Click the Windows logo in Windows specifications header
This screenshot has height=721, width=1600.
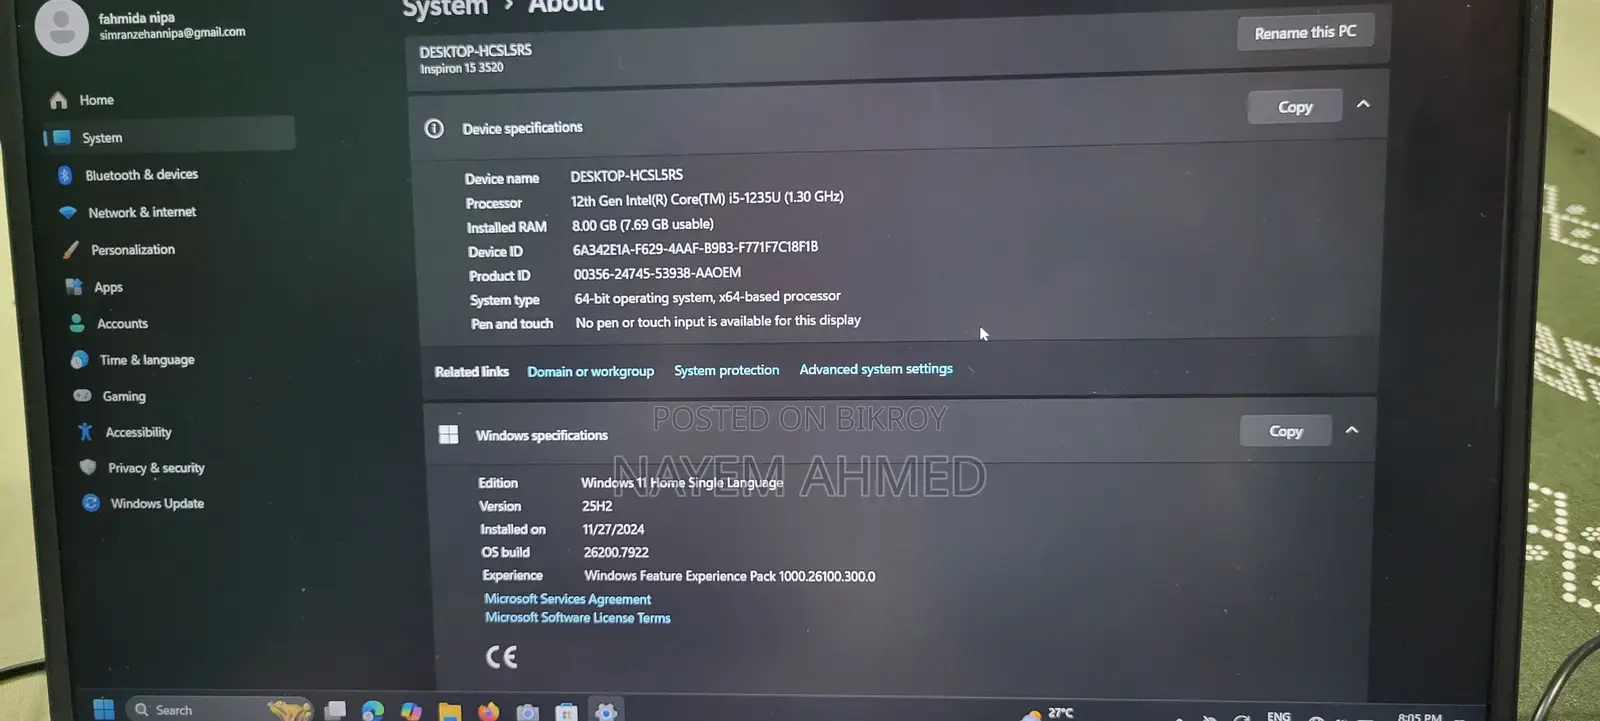449,434
